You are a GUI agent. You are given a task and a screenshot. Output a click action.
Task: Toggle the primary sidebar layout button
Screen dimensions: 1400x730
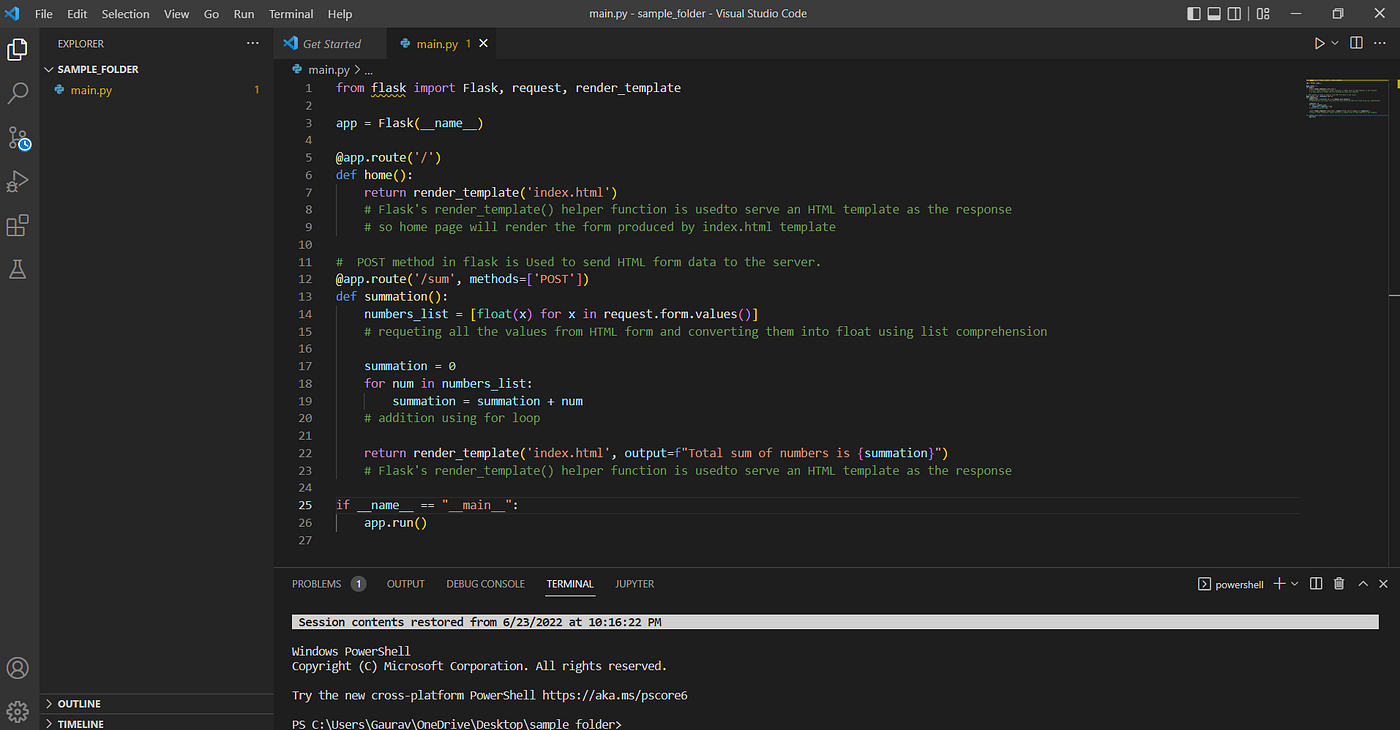(1194, 14)
